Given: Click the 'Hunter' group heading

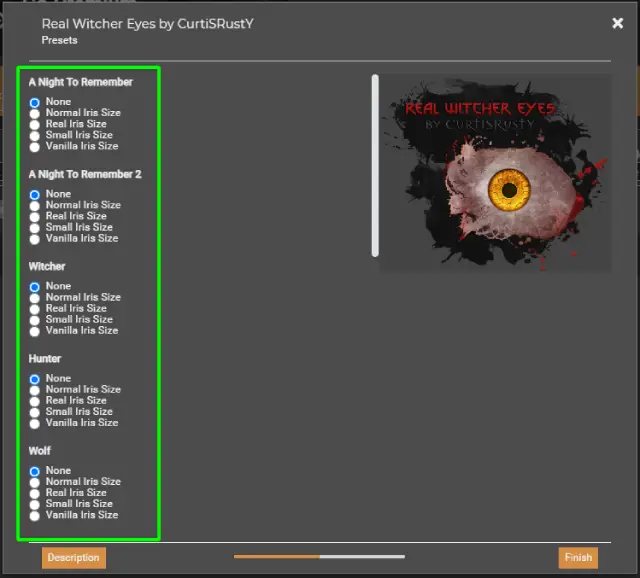Looking at the screenshot, I should [x=45, y=359].
